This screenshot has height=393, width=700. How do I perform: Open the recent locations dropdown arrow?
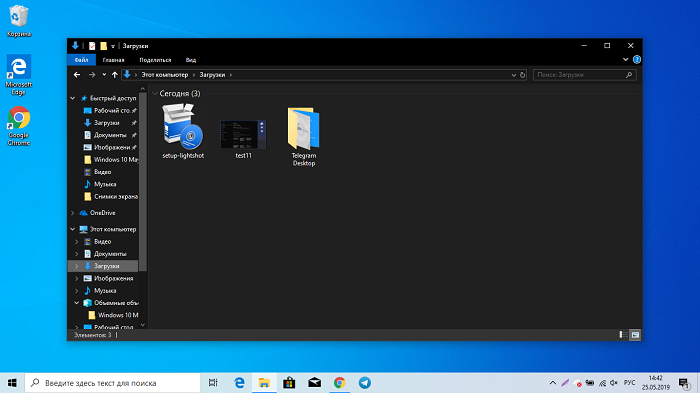coord(104,75)
